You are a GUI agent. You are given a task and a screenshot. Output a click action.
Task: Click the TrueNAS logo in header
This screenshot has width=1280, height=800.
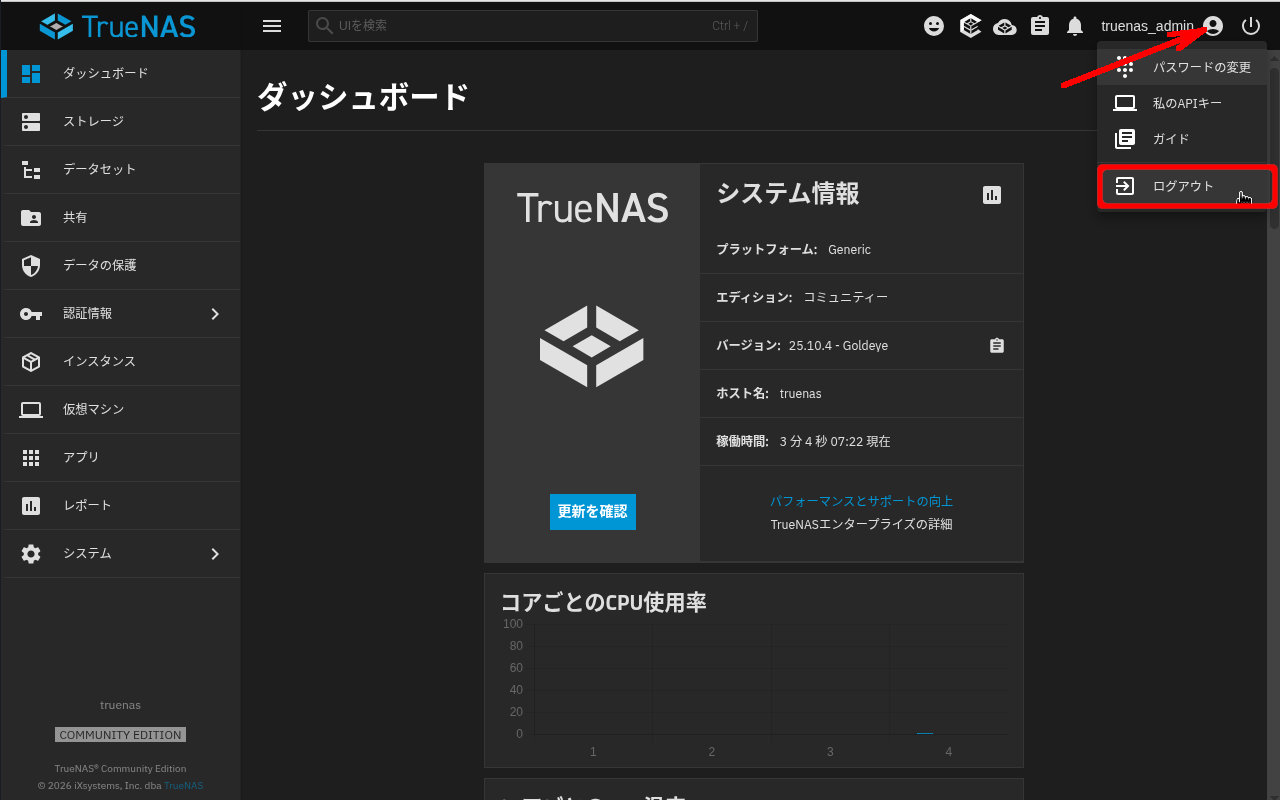pyautogui.click(x=118, y=26)
